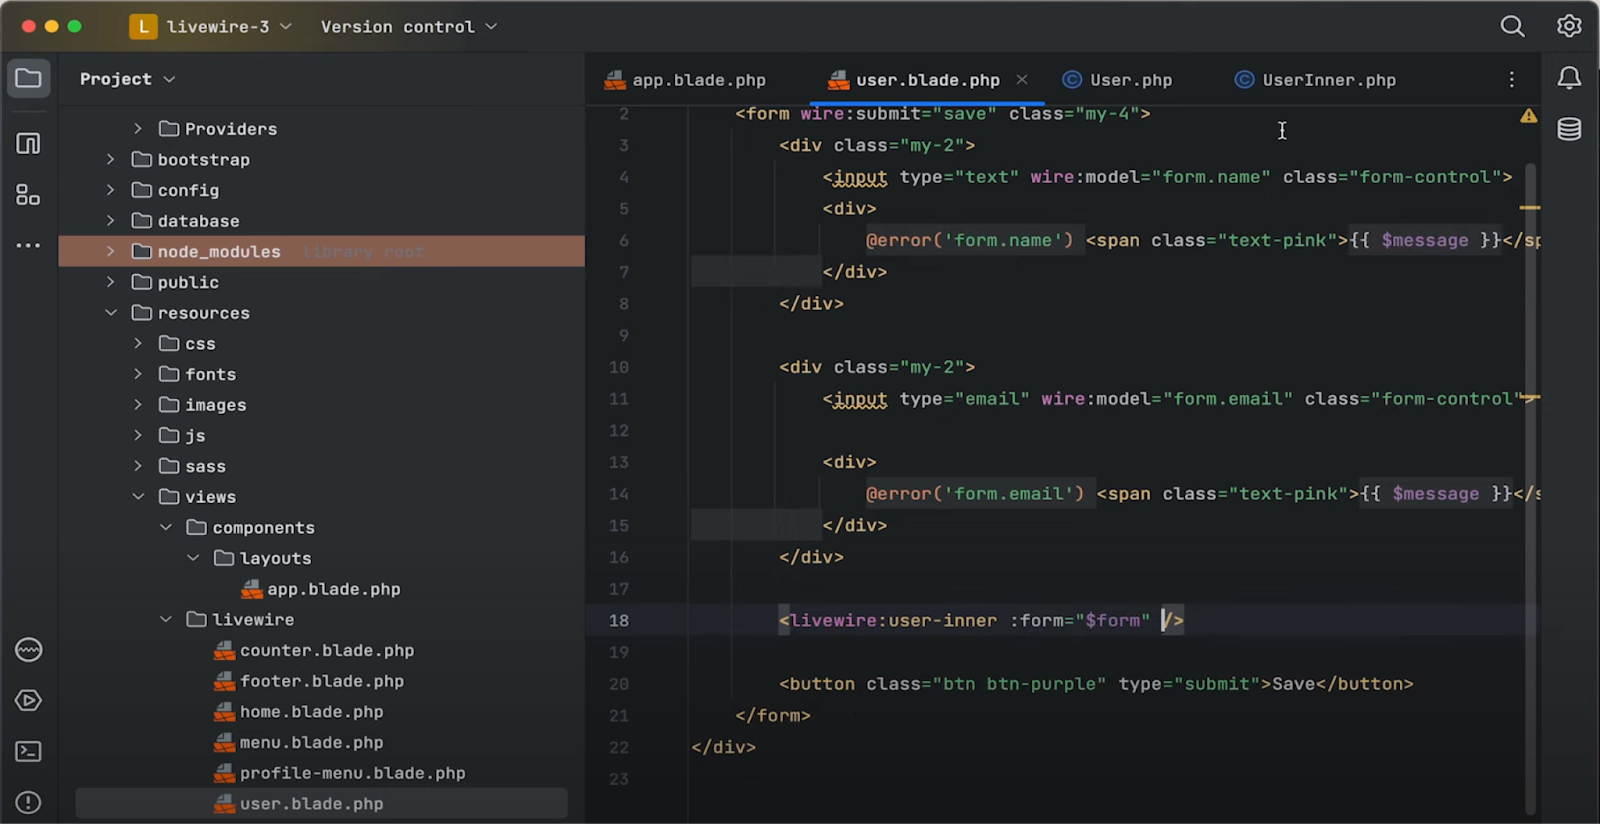
Task: Expand the js folder
Action: click(138, 435)
